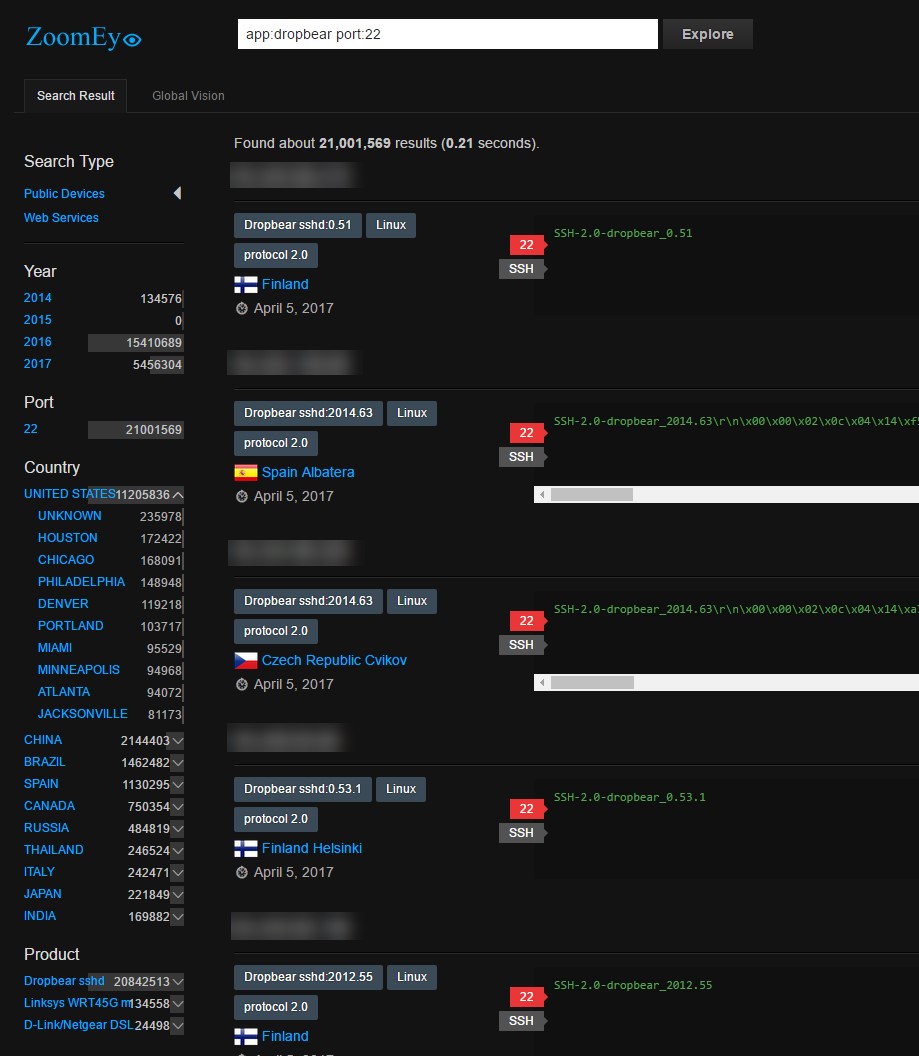Click the SSH-2.0-dropbear_0.51 banner text
Screen dimensions: 919x1056
(623, 233)
